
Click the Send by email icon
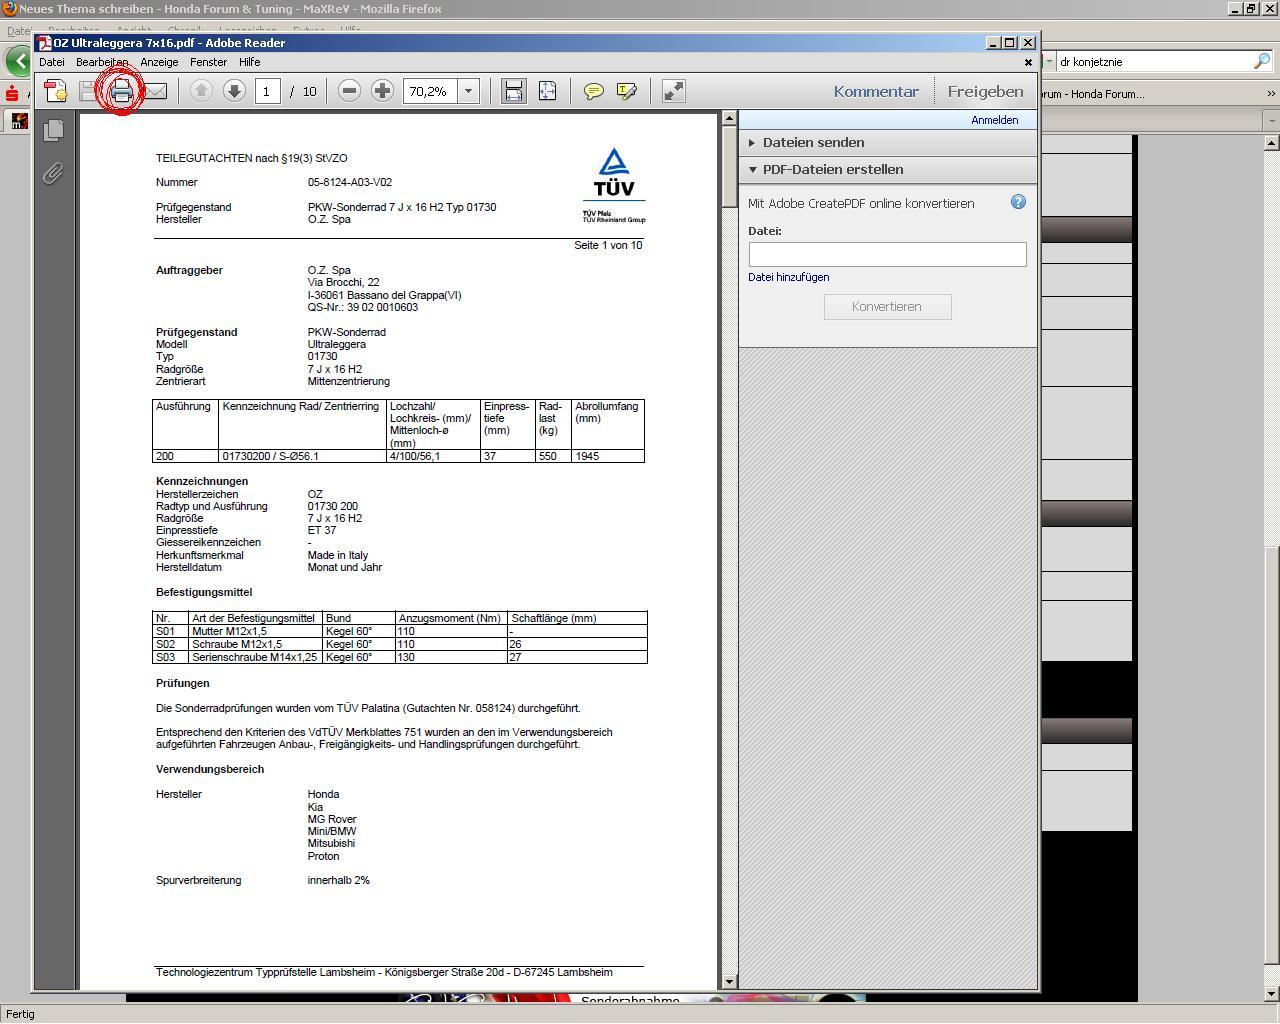click(155, 91)
